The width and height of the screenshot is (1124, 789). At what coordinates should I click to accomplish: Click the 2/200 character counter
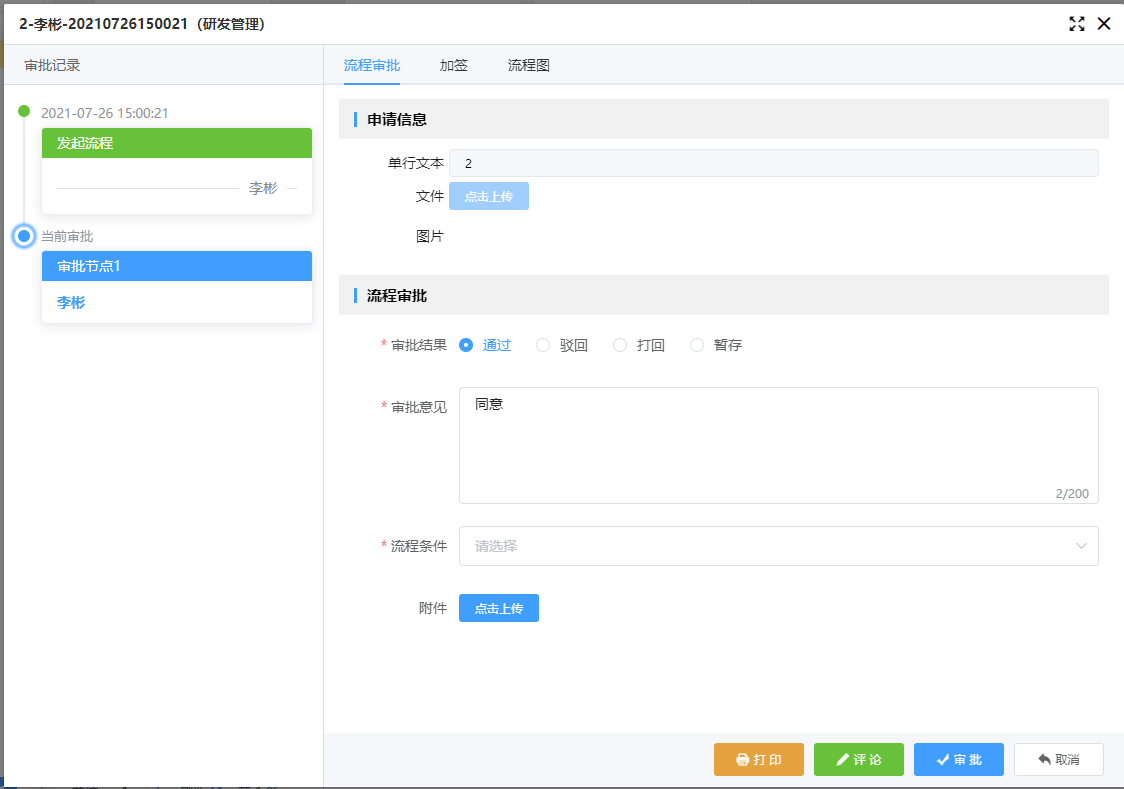pyautogui.click(x=1072, y=494)
